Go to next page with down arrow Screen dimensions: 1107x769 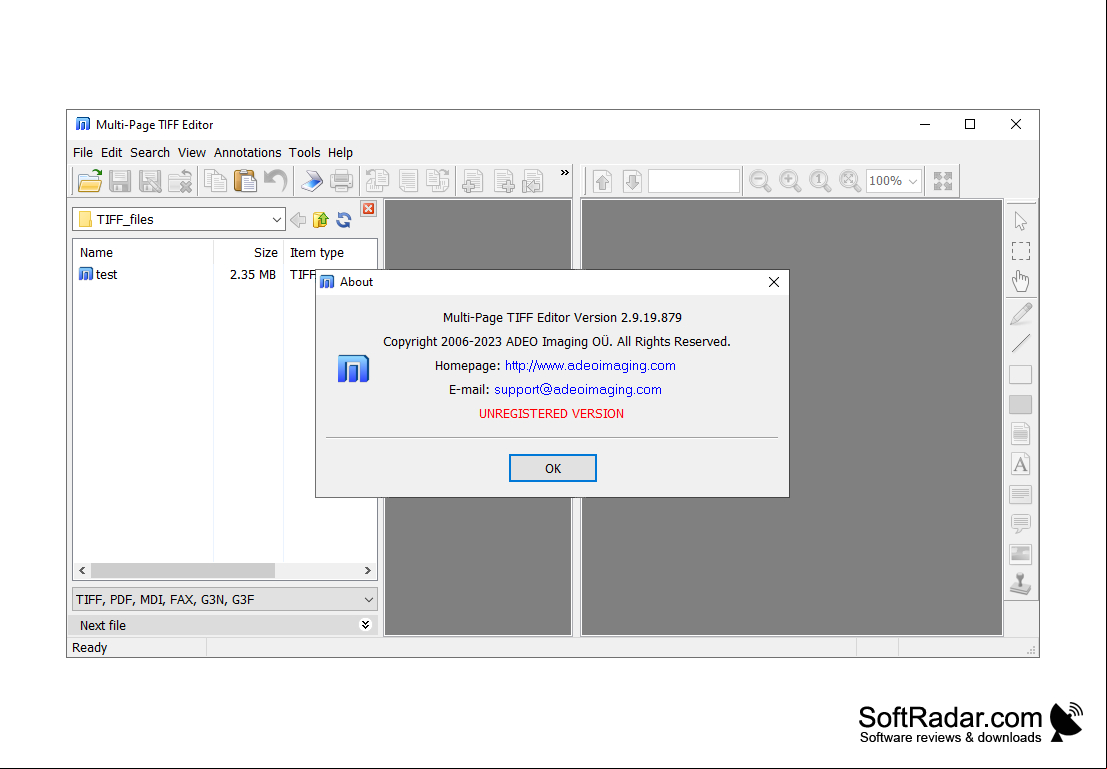633,181
